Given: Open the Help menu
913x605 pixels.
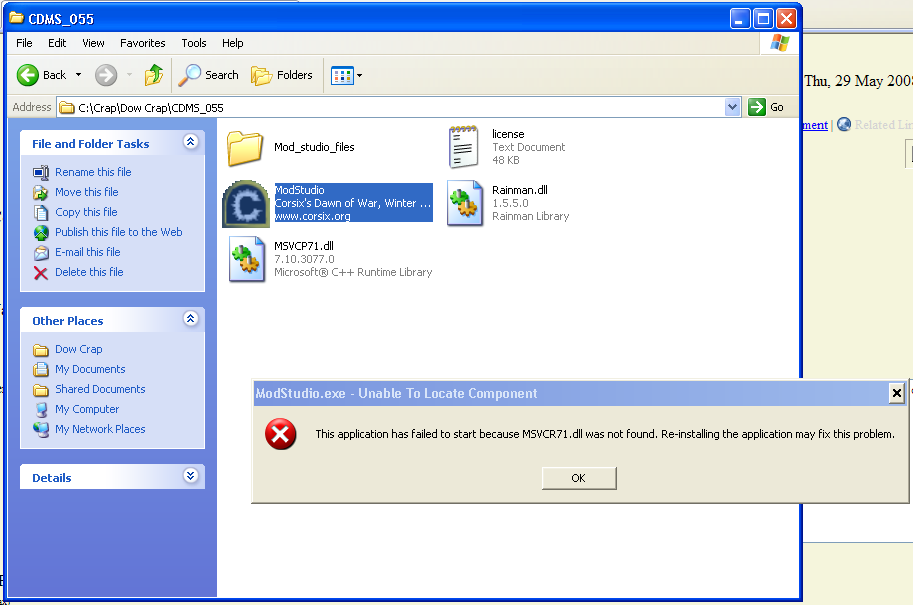Looking at the screenshot, I should click(x=232, y=43).
